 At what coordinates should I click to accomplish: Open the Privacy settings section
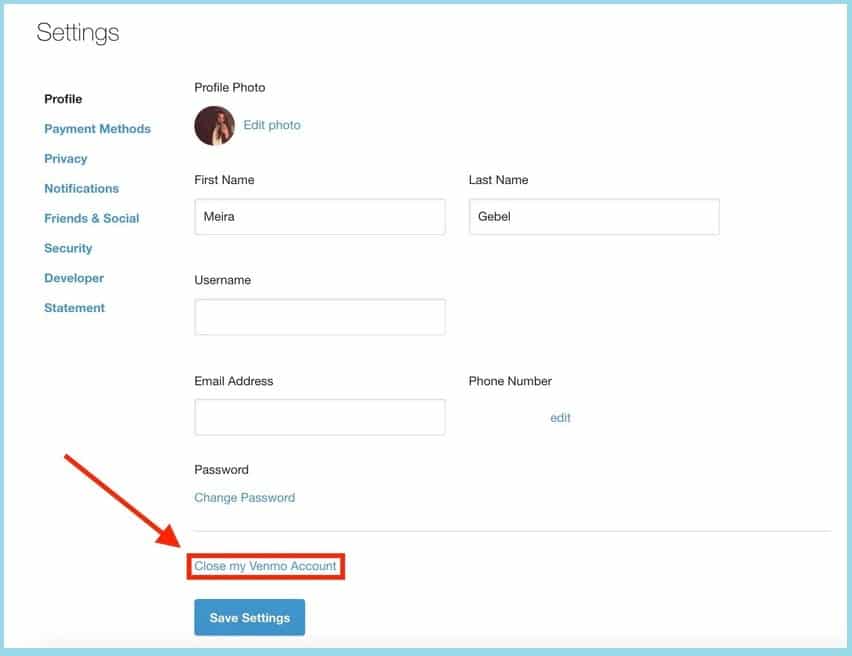point(66,159)
